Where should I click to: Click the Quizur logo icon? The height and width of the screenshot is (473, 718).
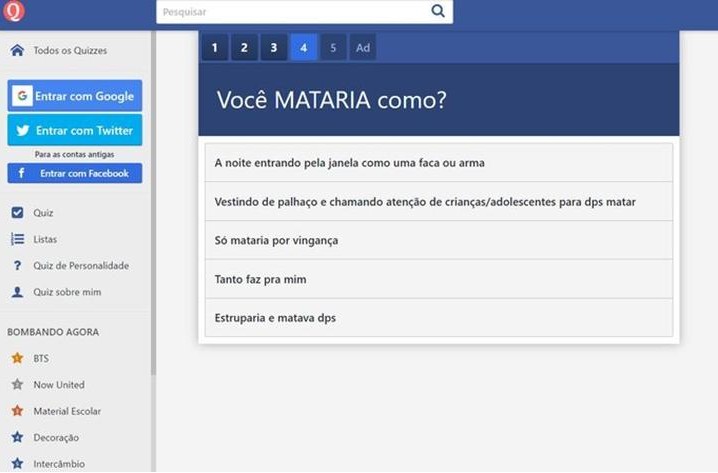pyautogui.click(x=13, y=12)
